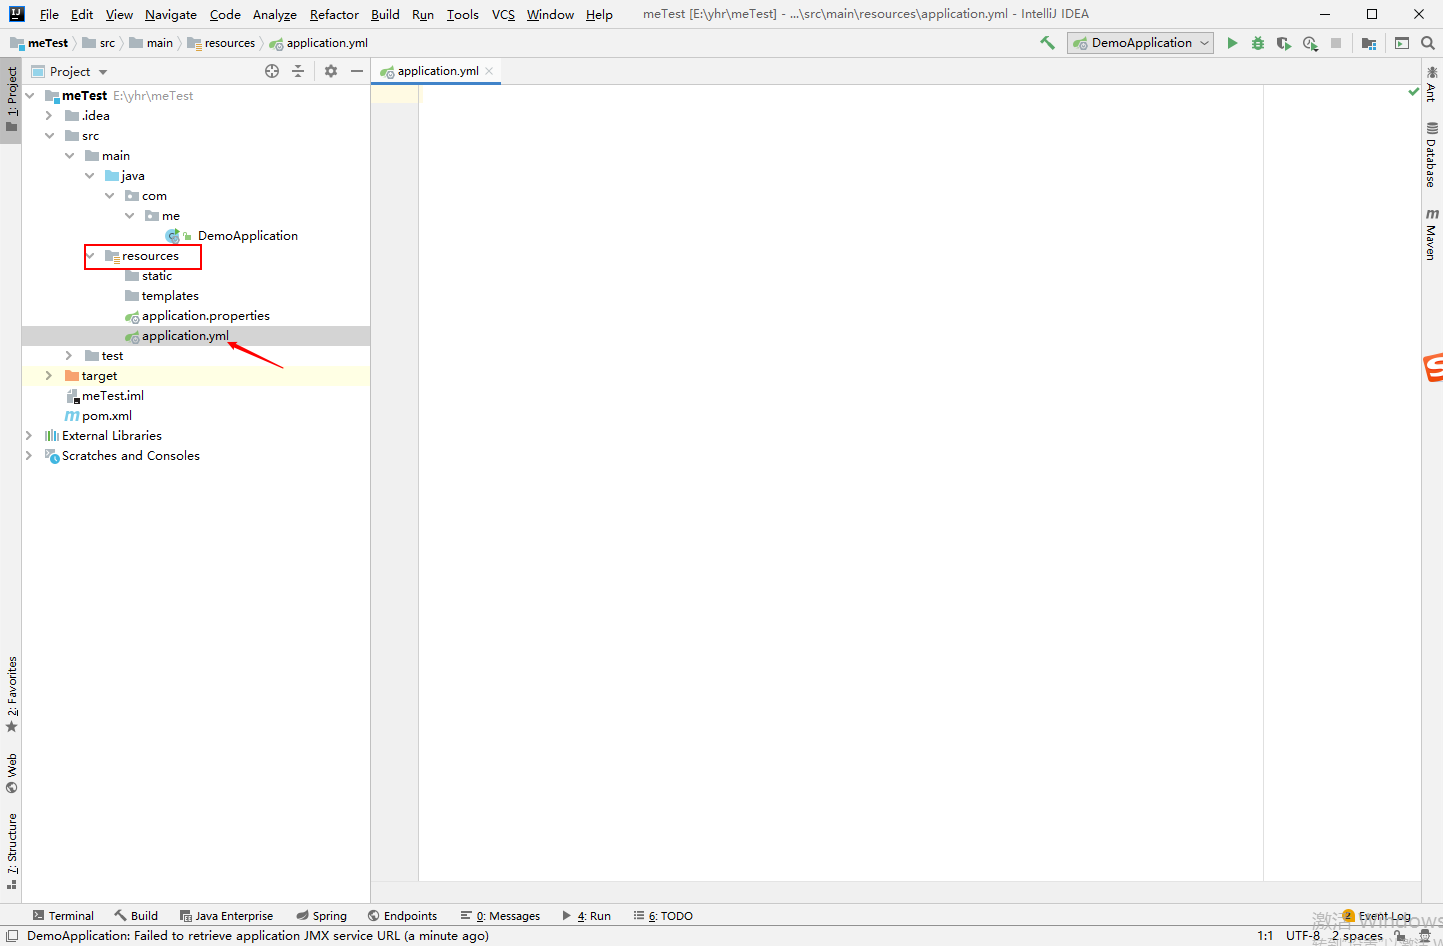This screenshot has height=946, width=1443.
Task: Click the Search Everywhere magnifier icon
Action: coord(1428,43)
